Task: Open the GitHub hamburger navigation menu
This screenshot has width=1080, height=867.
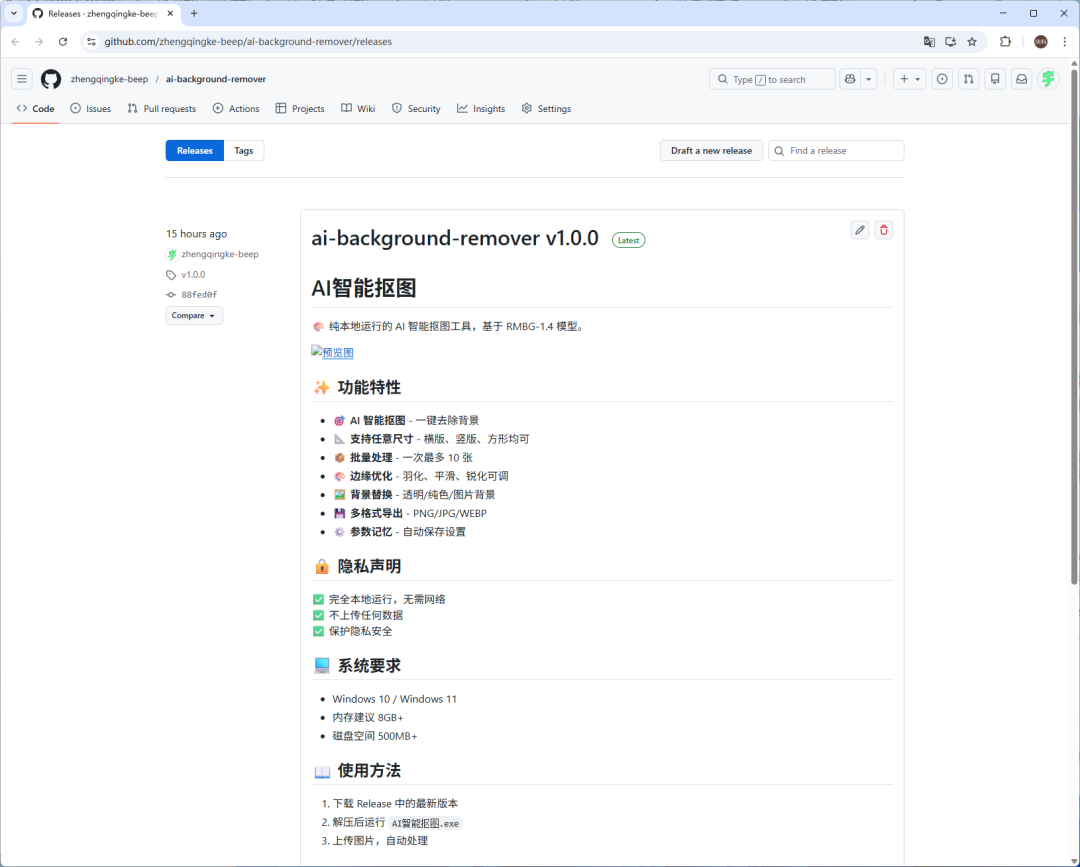Action: click(x=22, y=79)
